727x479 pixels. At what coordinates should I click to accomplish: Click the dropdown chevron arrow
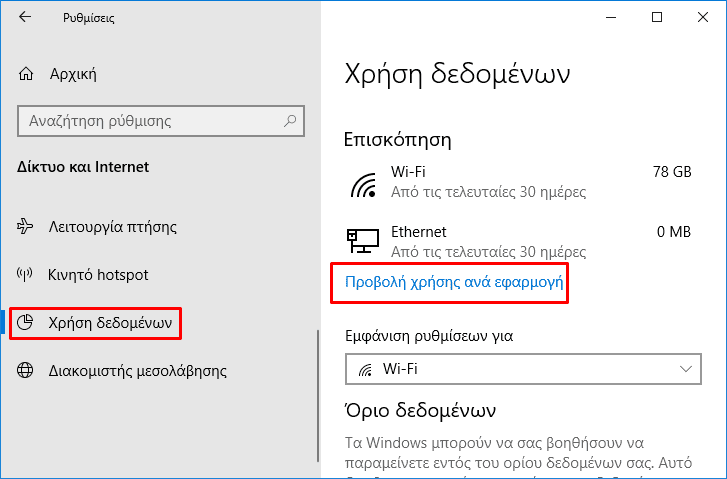pos(686,369)
